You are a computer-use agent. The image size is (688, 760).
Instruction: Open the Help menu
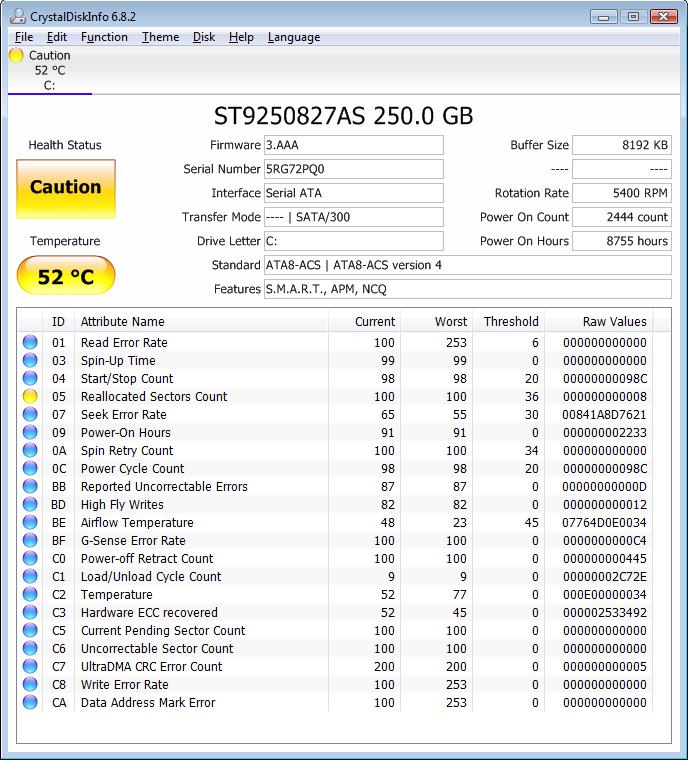click(241, 37)
